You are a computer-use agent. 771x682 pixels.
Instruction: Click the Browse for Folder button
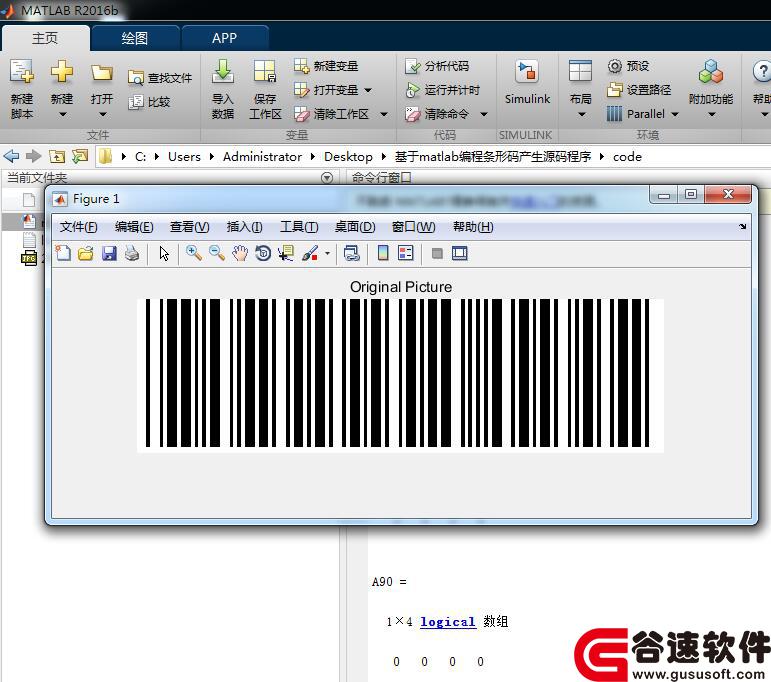coord(80,156)
